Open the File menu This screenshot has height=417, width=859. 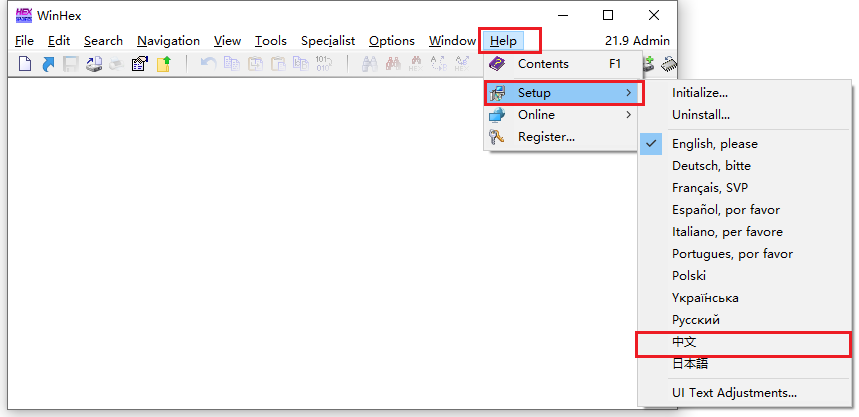25,41
